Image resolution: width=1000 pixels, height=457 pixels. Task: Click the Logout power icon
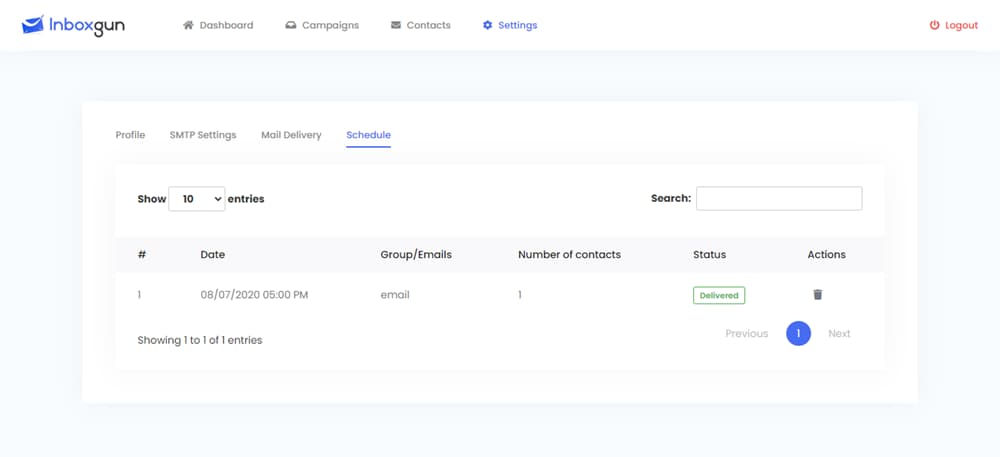click(934, 25)
